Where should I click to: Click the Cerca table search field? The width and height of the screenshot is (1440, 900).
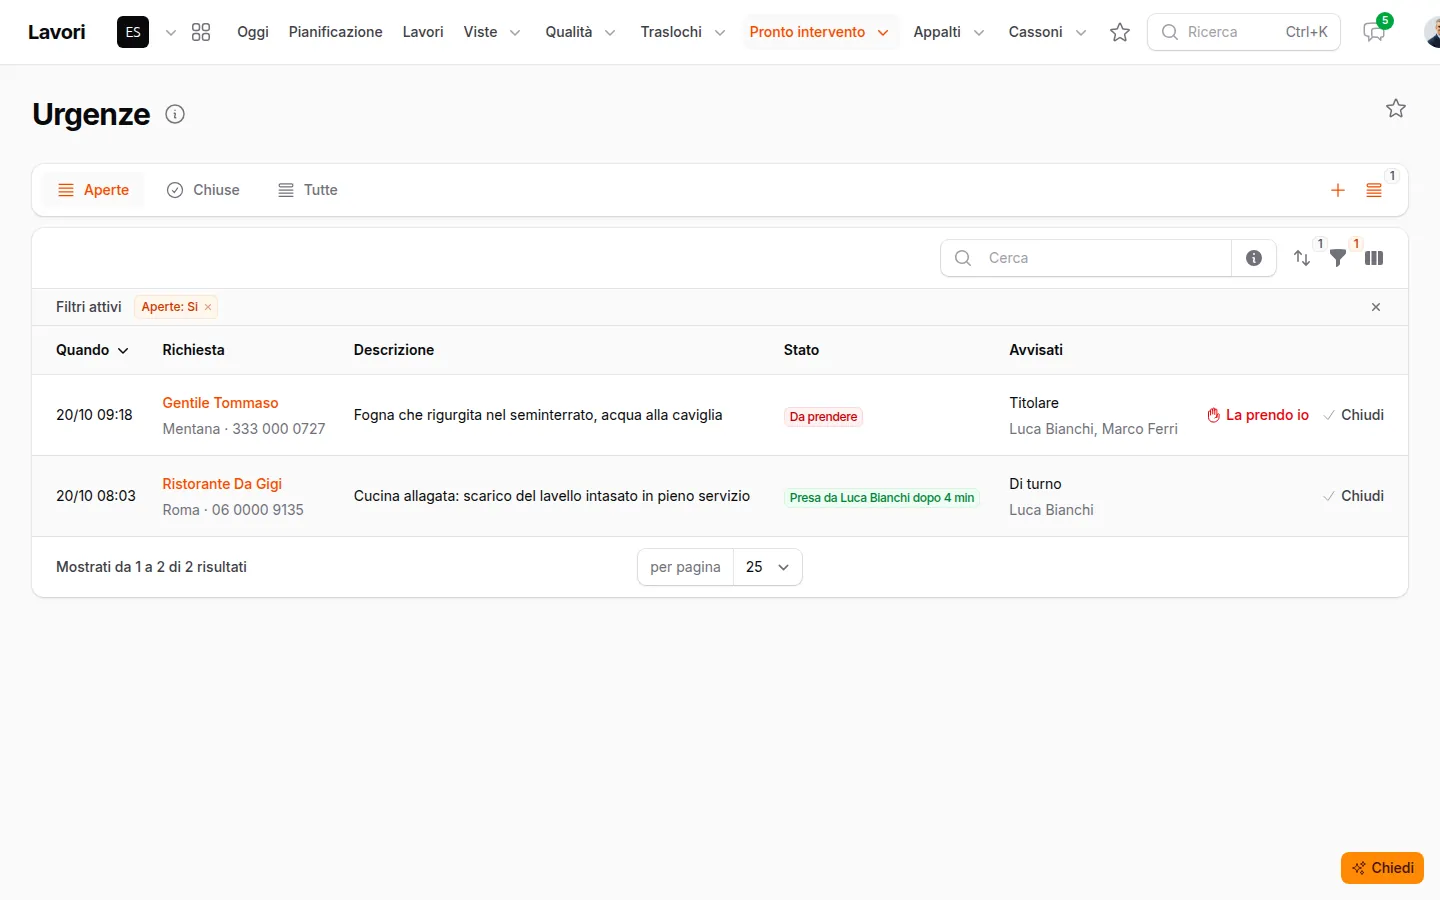(x=1086, y=258)
